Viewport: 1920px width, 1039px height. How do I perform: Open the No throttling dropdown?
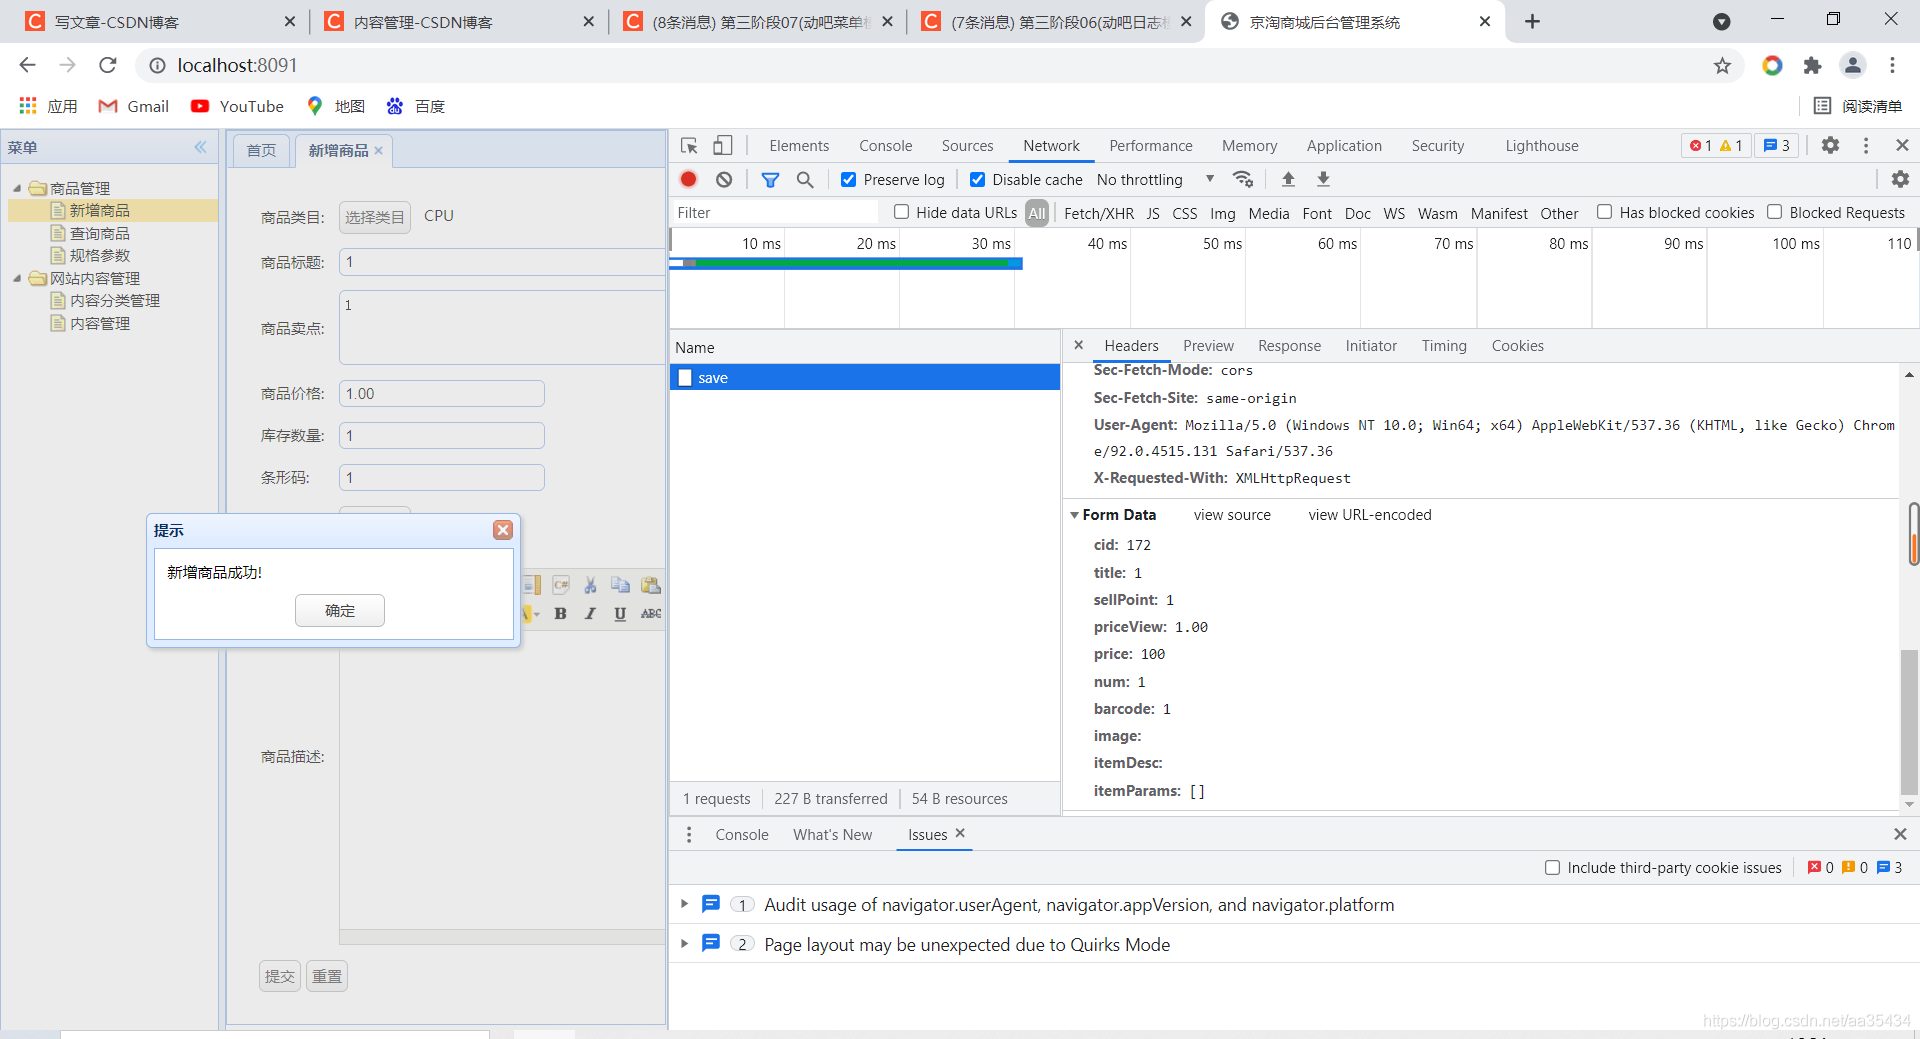(x=1156, y=180)
